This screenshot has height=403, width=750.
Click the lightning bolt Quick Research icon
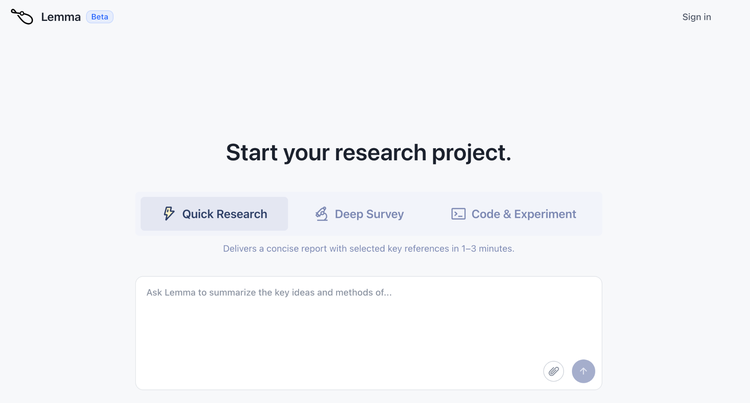tap(169, 214)
